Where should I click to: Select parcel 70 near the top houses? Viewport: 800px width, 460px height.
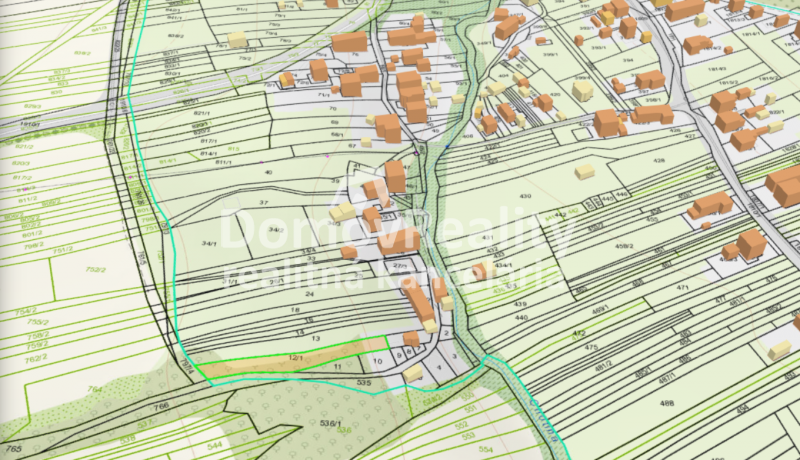(x=333, y=107)
